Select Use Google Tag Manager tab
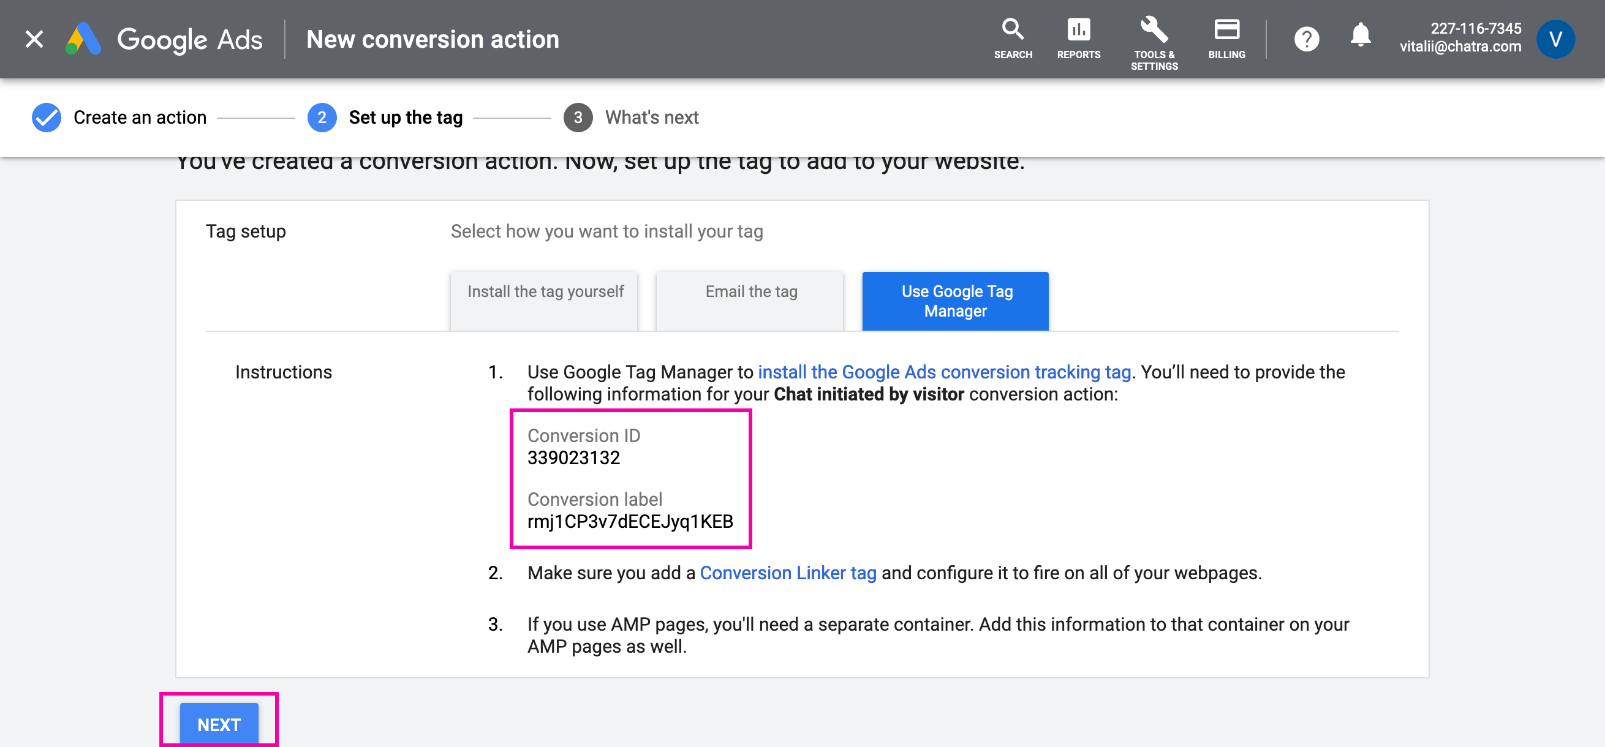1605x747 pixels. [x=956, y=301]
